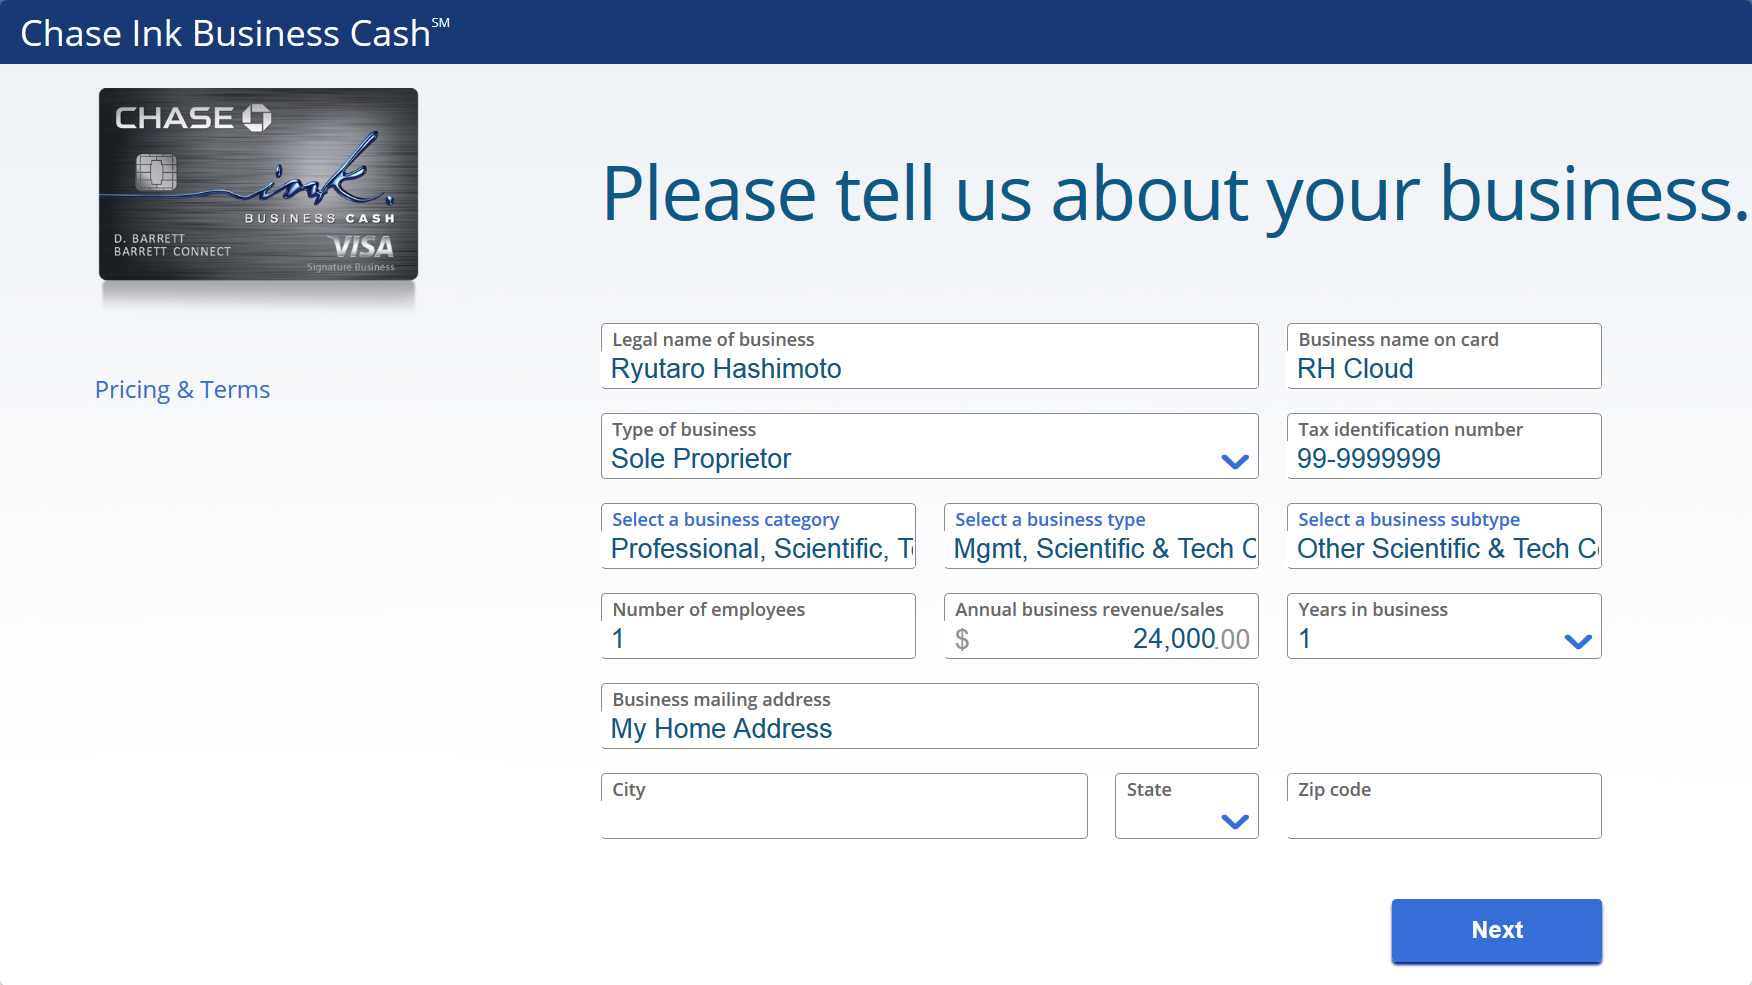The image size is (1752, 985).
Task: Click the Number of employees field
Action: [758, 626]
